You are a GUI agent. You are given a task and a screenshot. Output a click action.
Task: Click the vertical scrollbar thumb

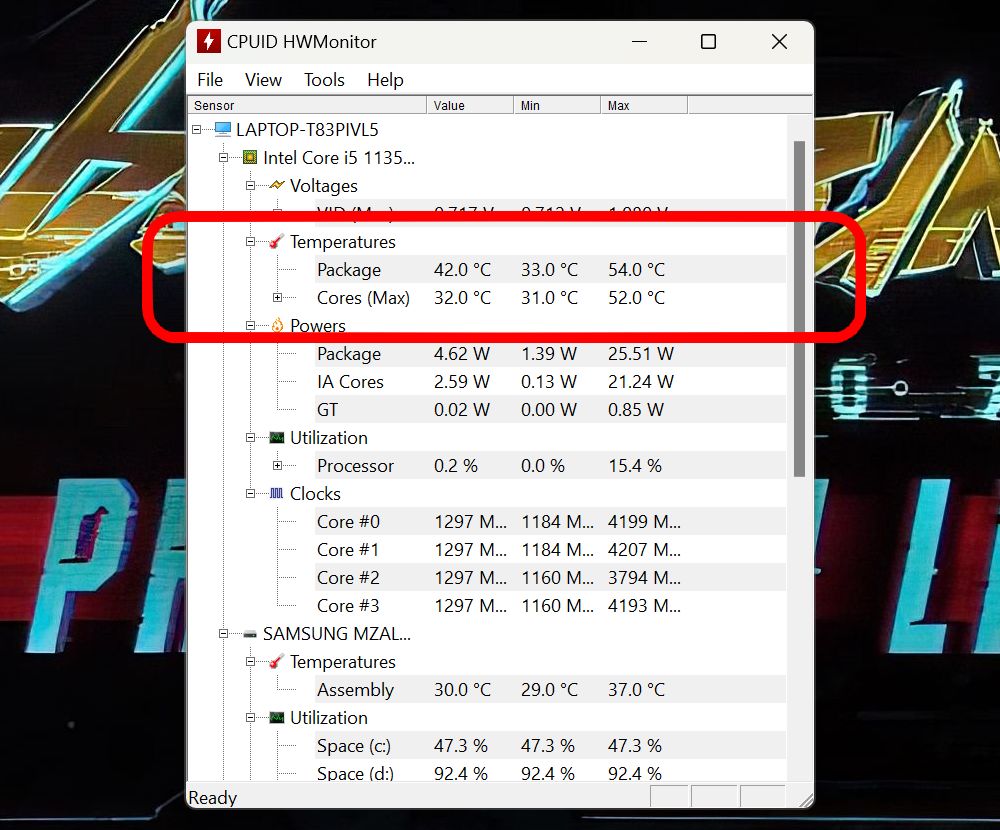[x=799, y=309]
